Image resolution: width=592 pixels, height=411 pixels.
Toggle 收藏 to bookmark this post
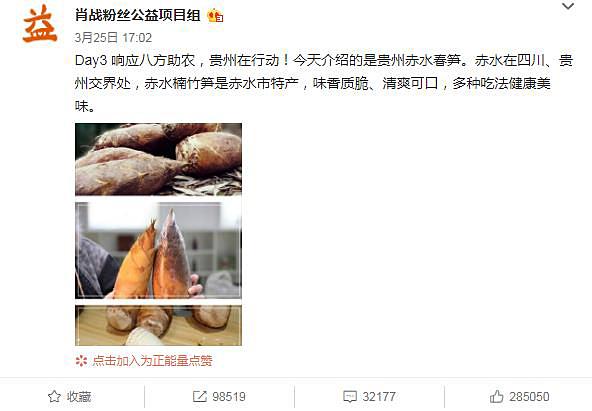70,396
